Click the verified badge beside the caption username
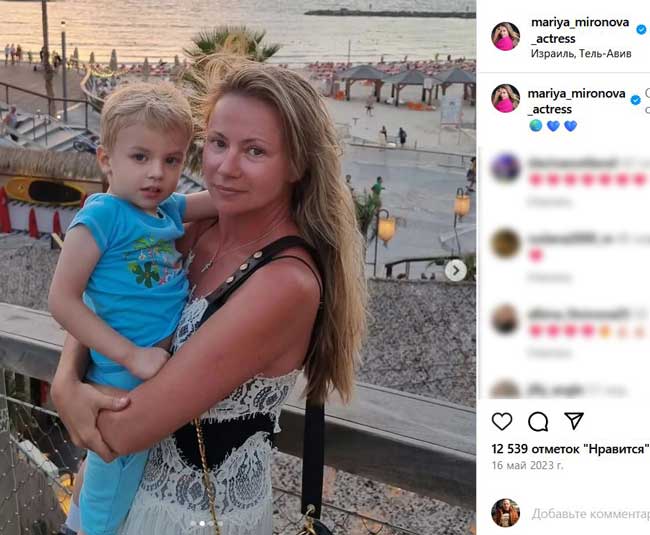The width and height of the screenshot is (650, 535). tap(635, 100)
